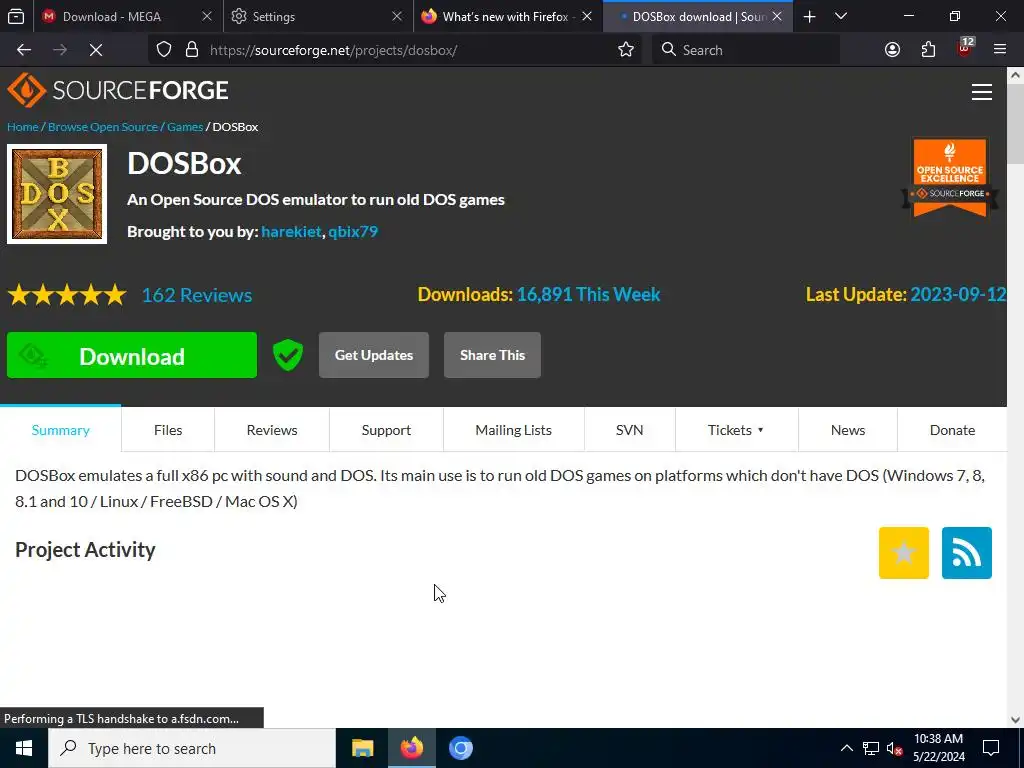Select the Support tab
The height and width of the screenshot is (768, 1024).
[386, 430]
